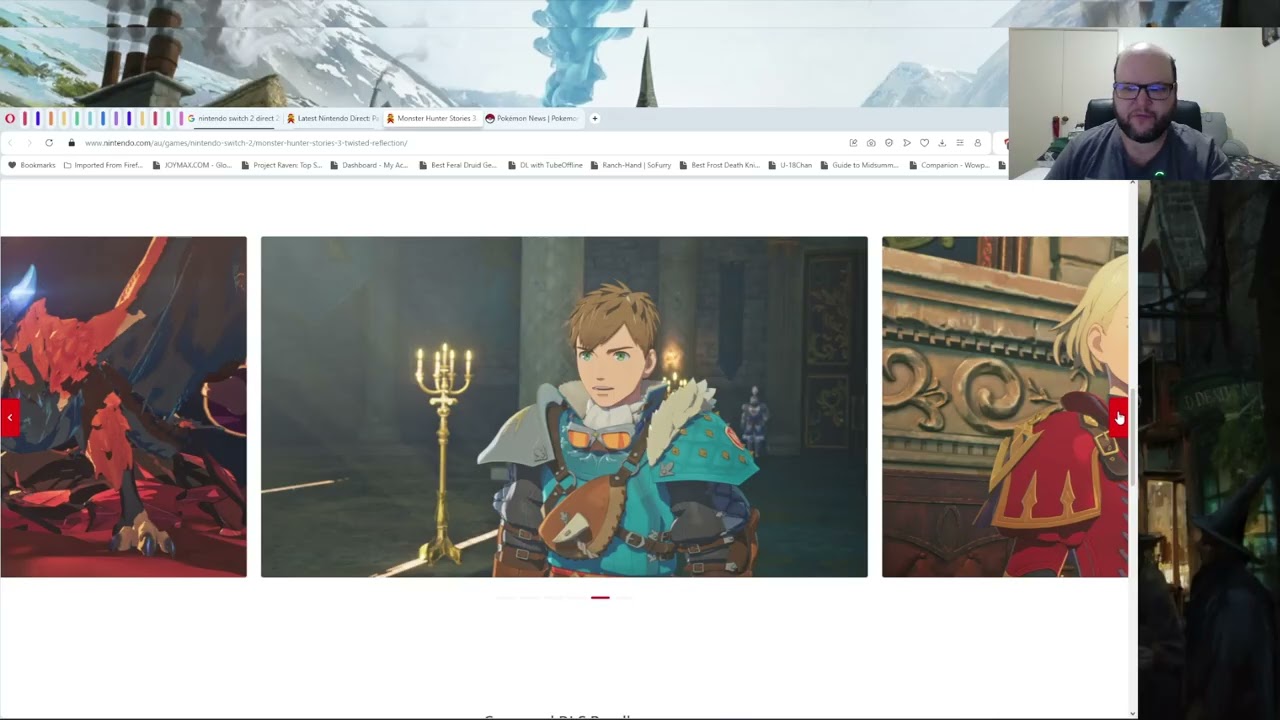Click the play/send flow icon in toolbar
The width and height of the screenshot is (1280, 720).
tap(907, 143)
